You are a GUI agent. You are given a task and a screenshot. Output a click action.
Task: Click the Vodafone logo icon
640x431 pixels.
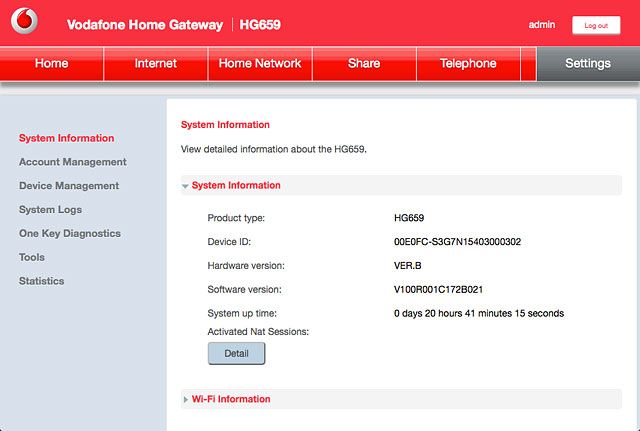[24, 20]
